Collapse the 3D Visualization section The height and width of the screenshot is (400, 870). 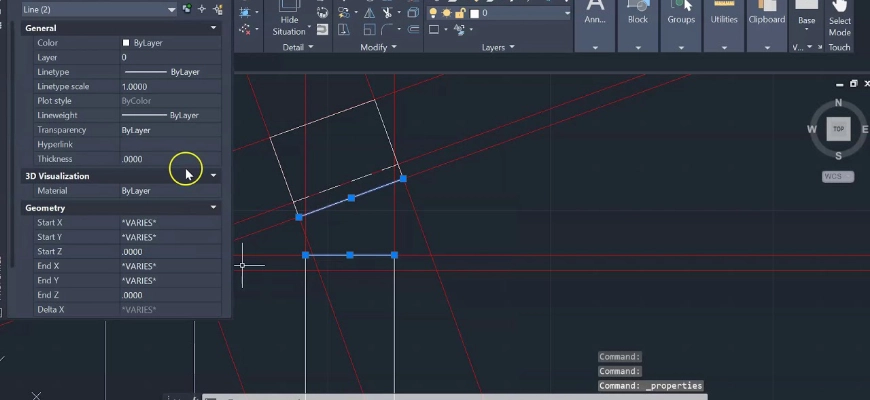tap(213, 176)
